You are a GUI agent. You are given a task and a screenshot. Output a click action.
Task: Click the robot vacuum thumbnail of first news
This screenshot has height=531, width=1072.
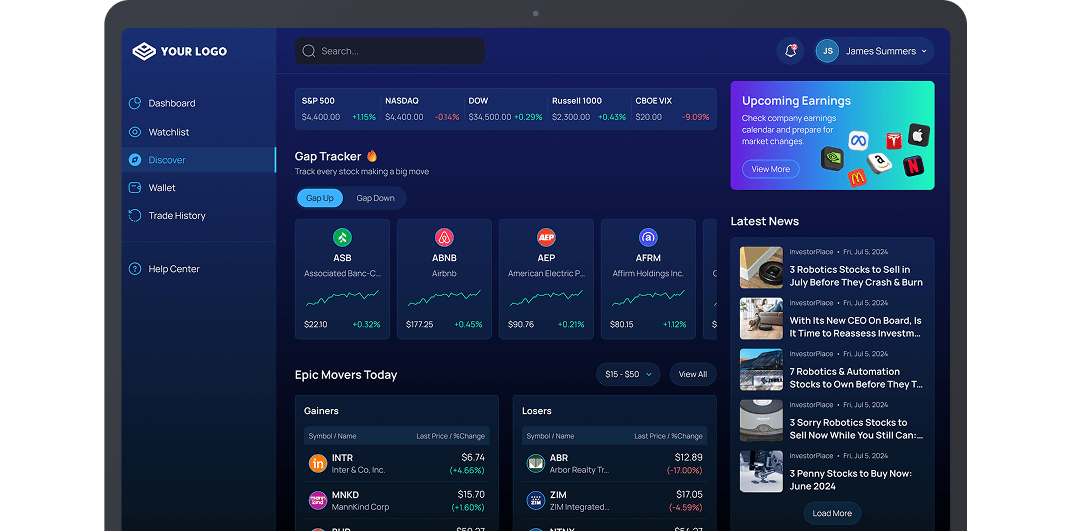pos(761,268)
